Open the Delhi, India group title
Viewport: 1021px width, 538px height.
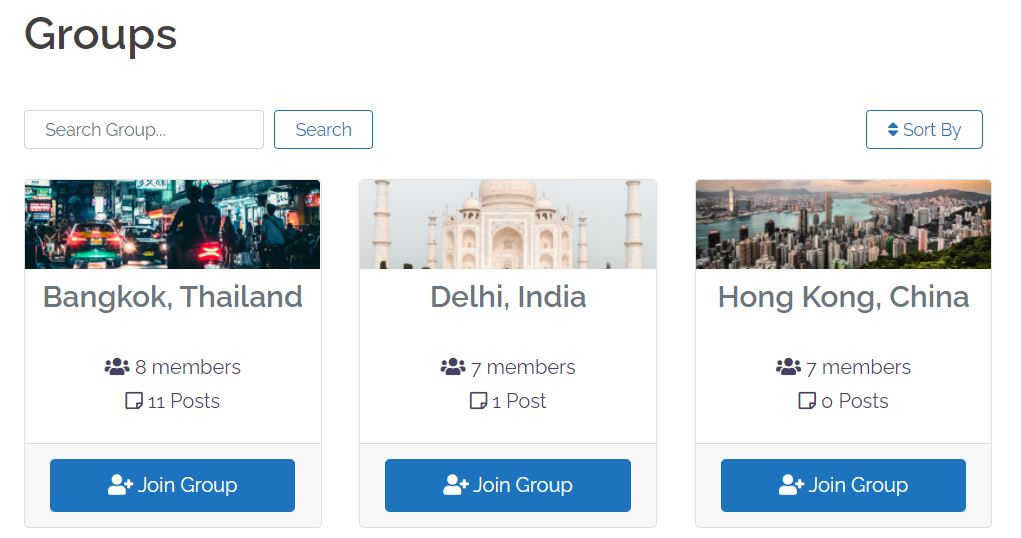(x=508, y=297)
